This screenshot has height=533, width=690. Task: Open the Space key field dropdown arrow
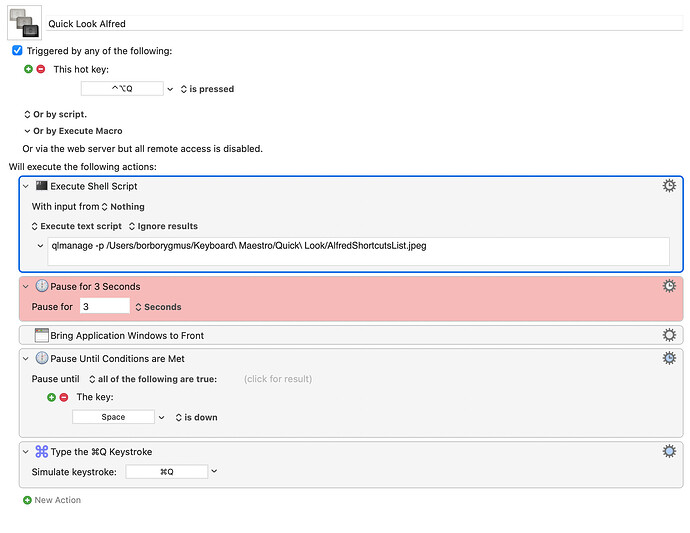[161, 417]
